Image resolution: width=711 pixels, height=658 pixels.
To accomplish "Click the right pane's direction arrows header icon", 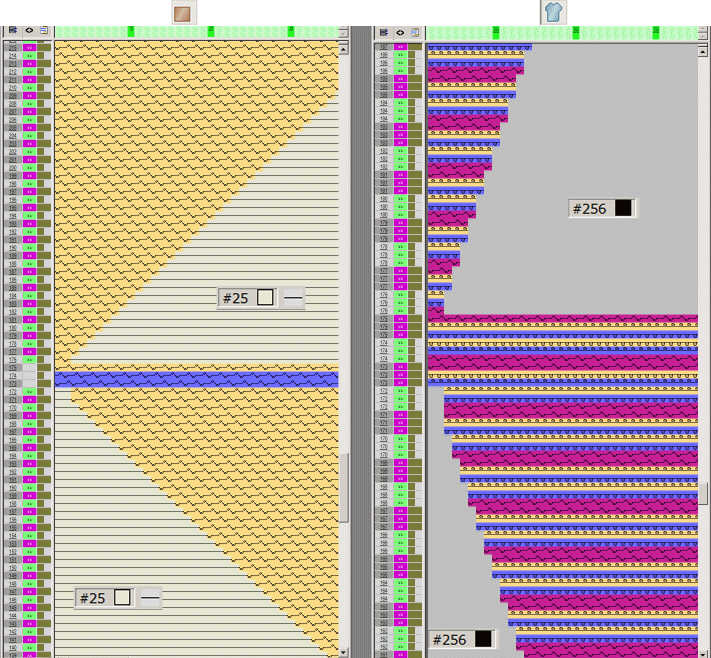I will (400, 32).
